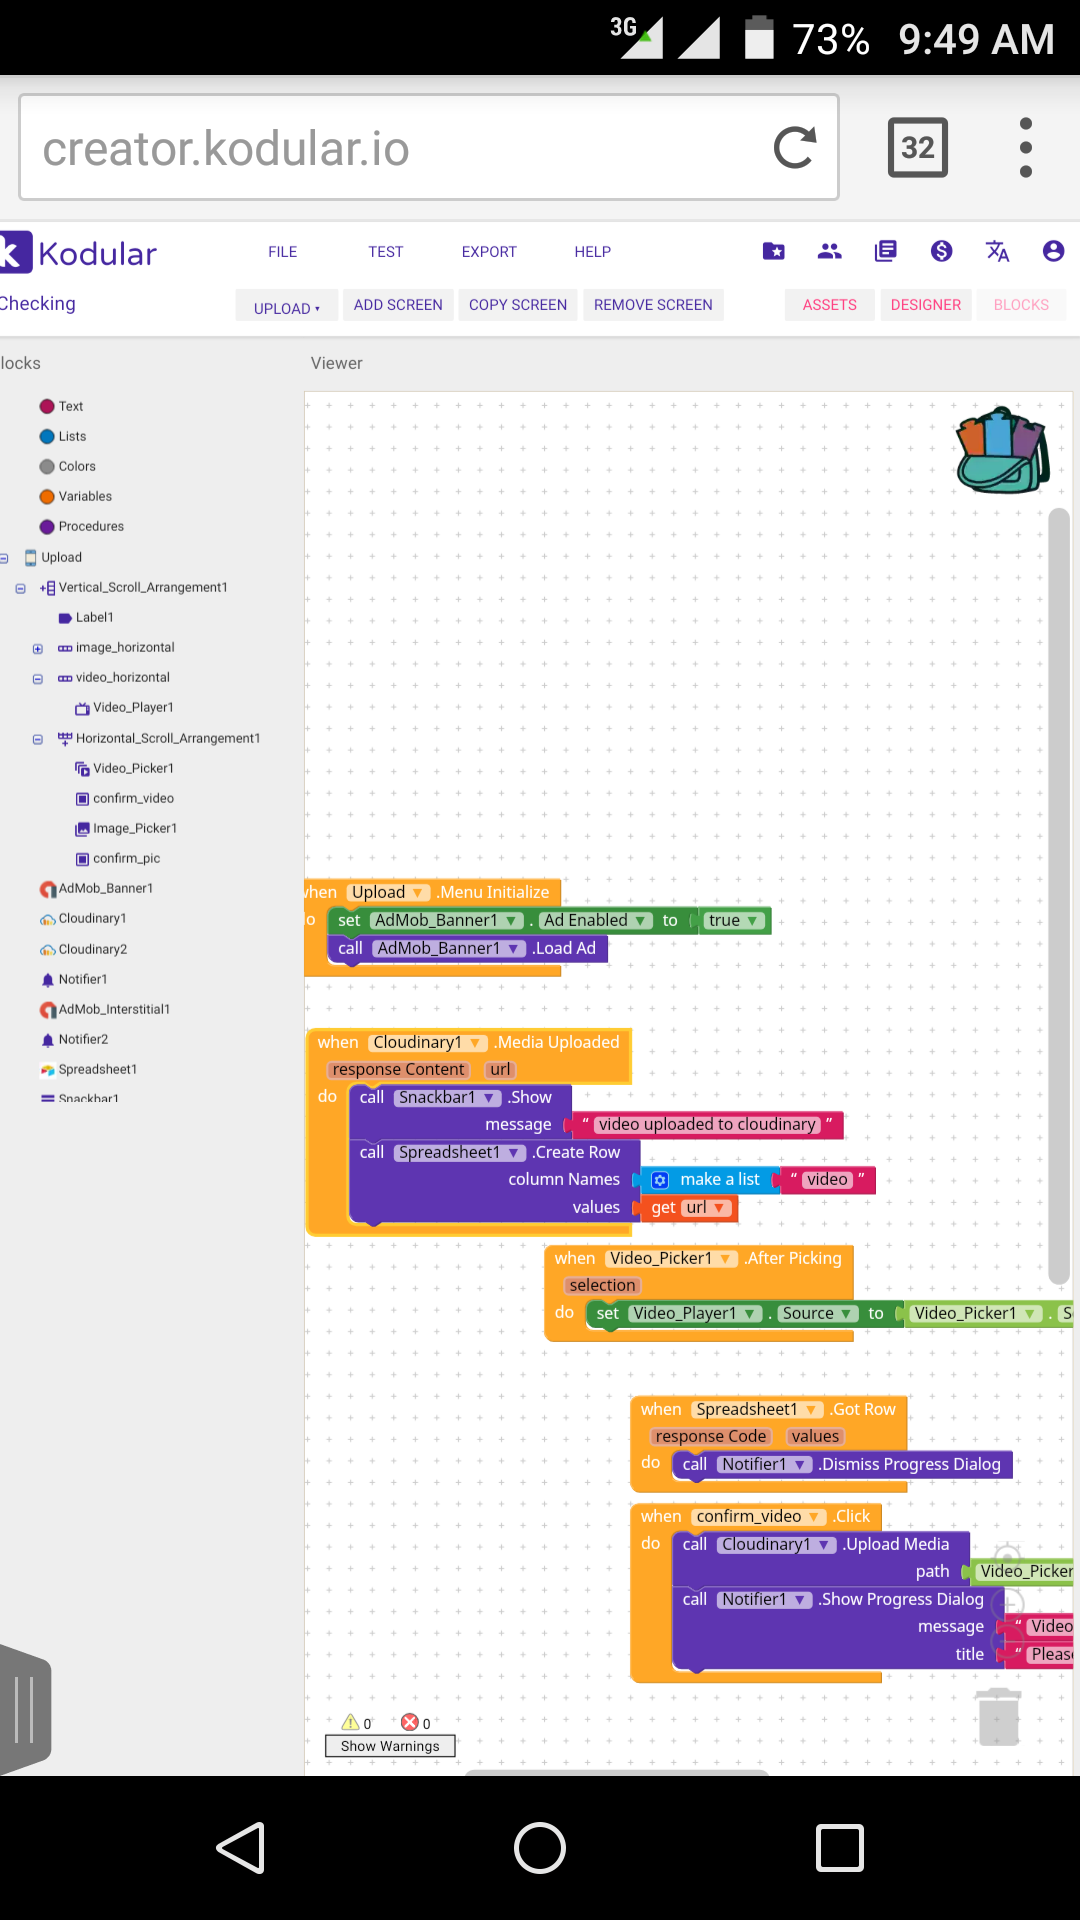Screen dimensions: 1080x1920
Task: Open the Video_Player1 component dropdown
Action: [695, 1313]
